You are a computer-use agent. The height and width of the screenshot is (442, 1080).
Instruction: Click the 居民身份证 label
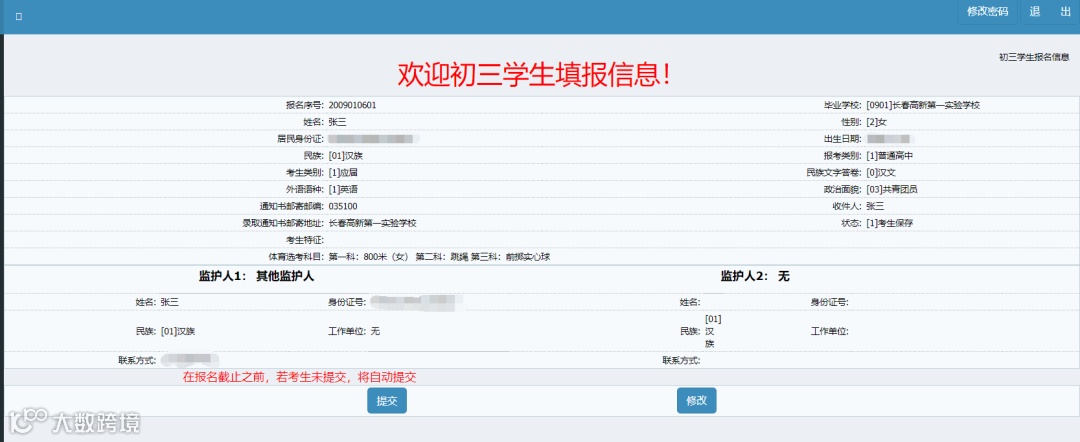pos(300,138)
